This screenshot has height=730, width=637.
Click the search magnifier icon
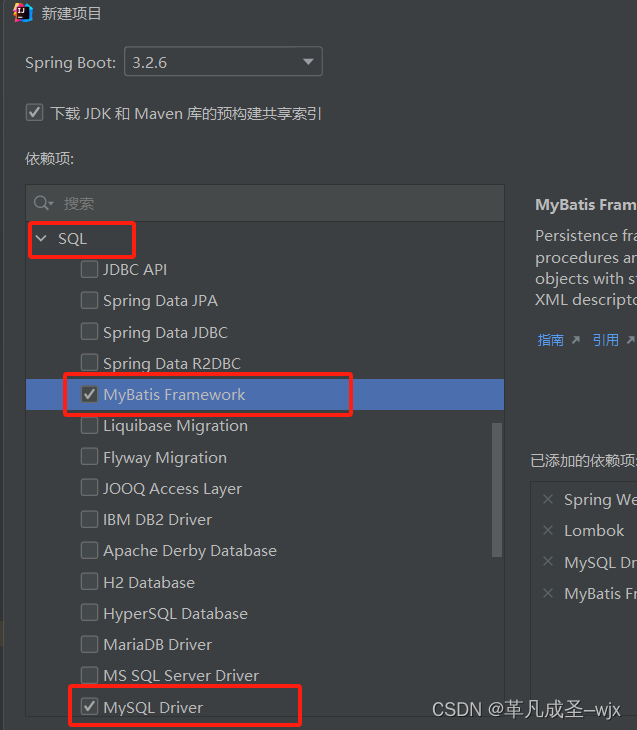click(x=42, y=203)
